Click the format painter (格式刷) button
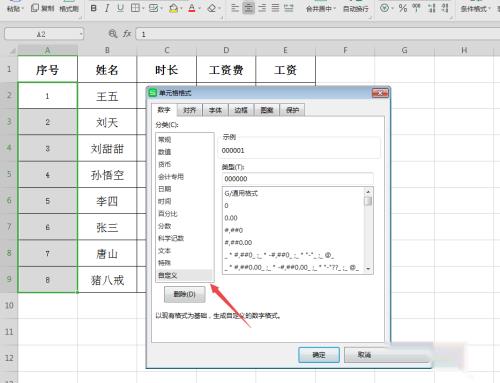500x383 pixels. click(69, 8)
